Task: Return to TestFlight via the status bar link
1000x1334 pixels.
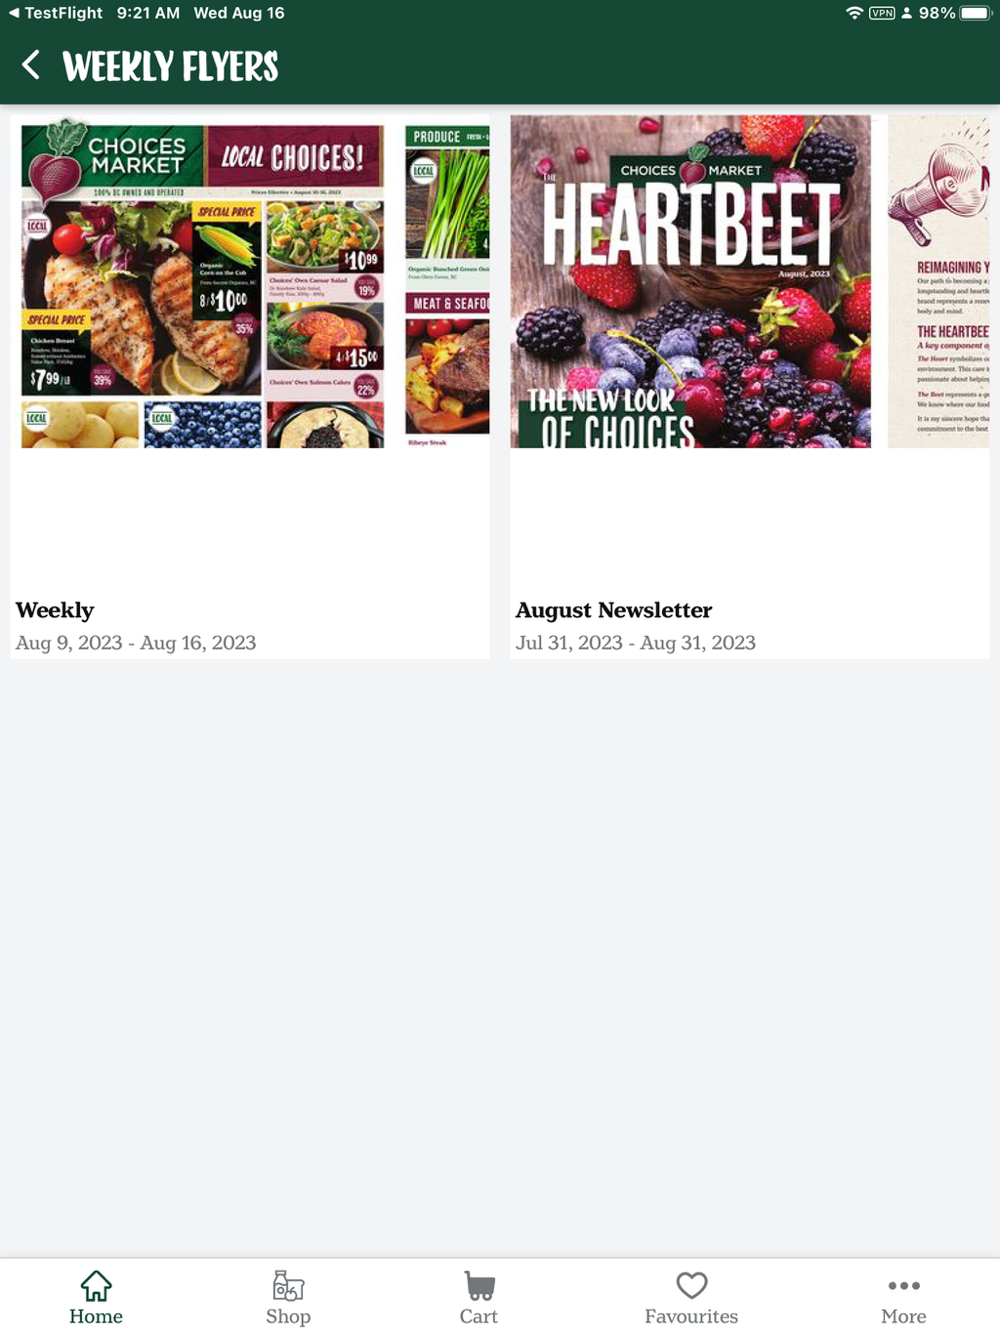Action: [x=56, y=13]
